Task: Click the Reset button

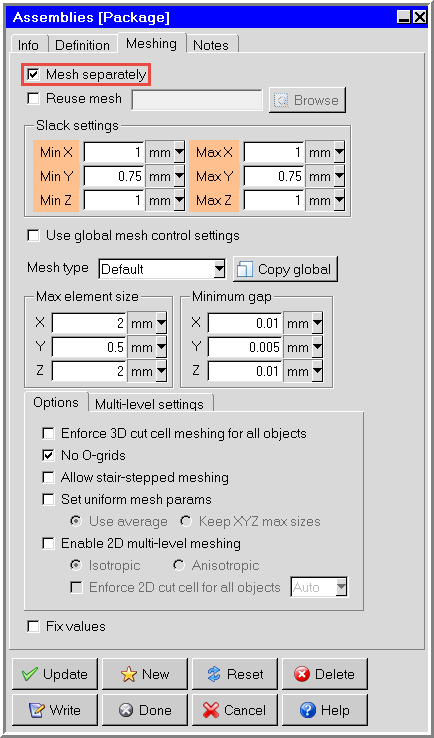Action: pyautogui.click(x=234, y=674)
